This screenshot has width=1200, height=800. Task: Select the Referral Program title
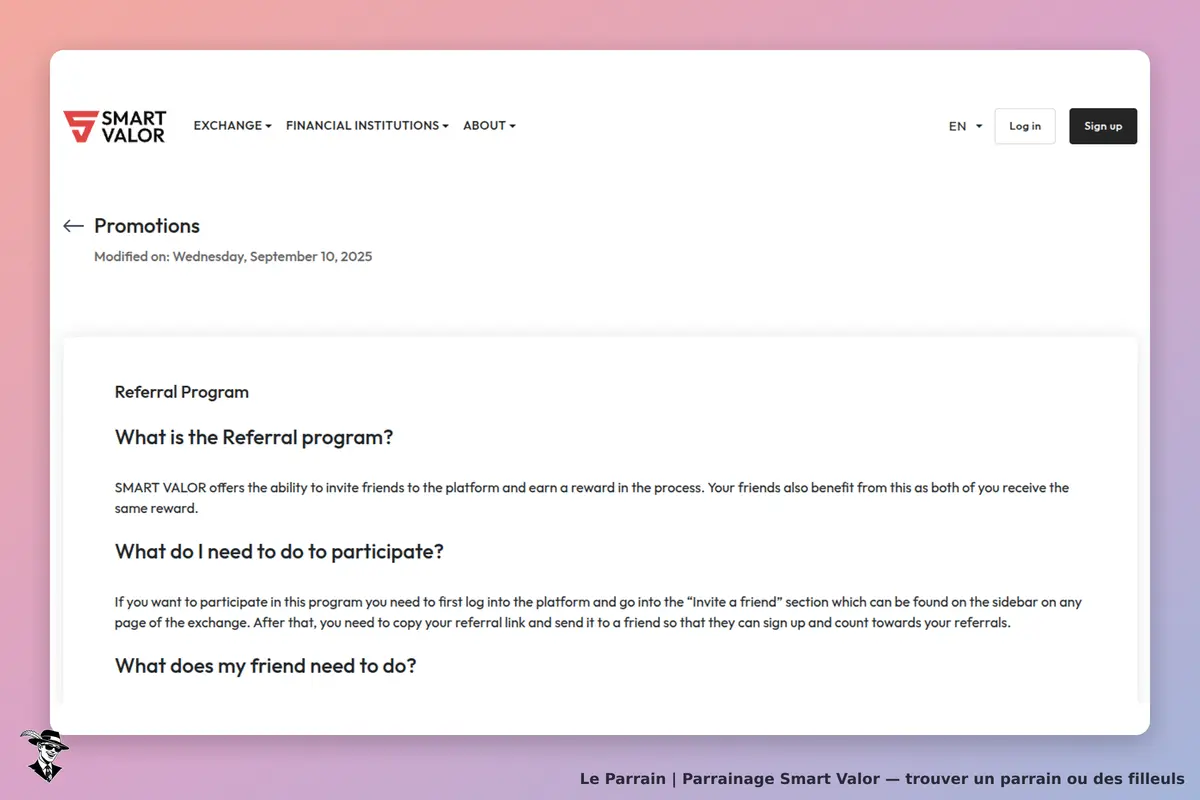(x=182, y=392)
